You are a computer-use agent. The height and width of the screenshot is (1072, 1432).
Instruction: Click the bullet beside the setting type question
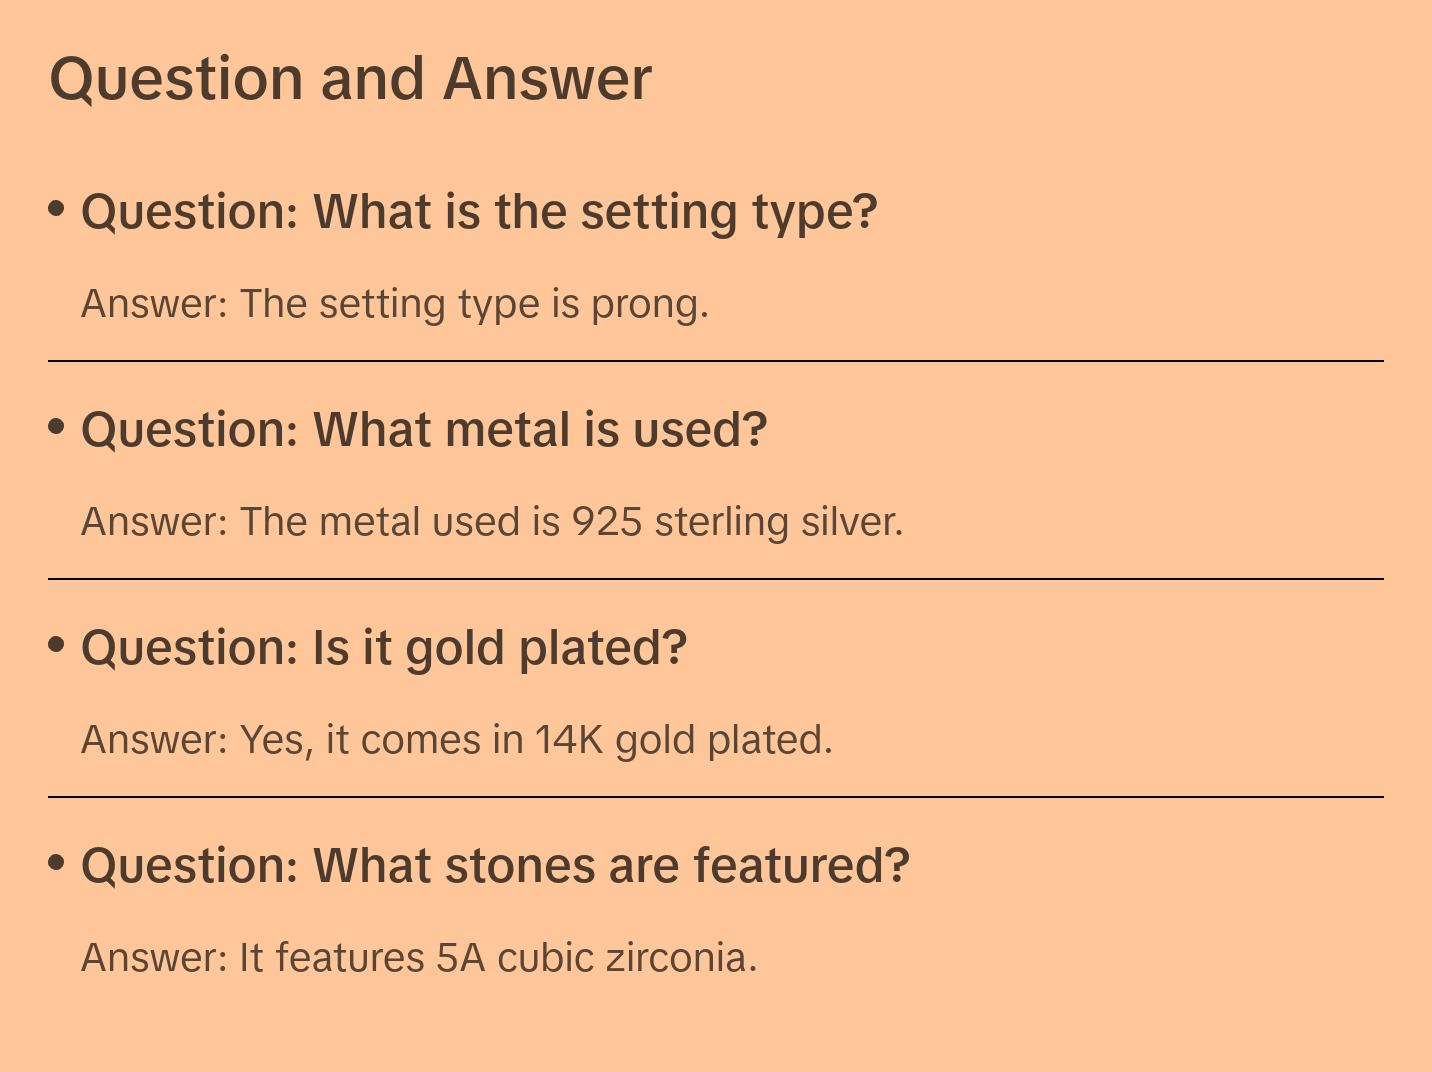(56, 209)
